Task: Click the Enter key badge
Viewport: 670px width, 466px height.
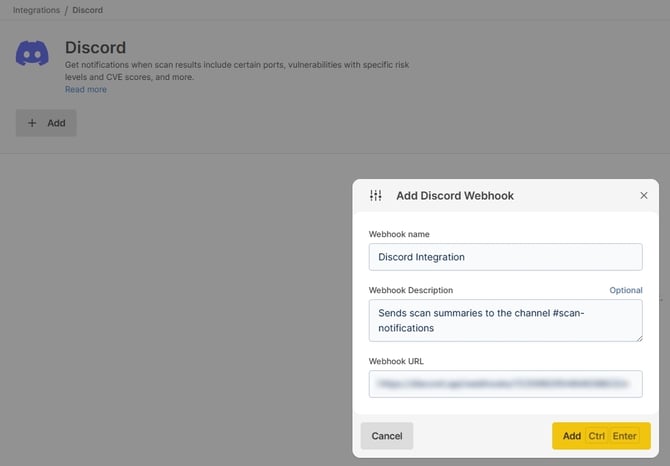Action: (625, 436)
